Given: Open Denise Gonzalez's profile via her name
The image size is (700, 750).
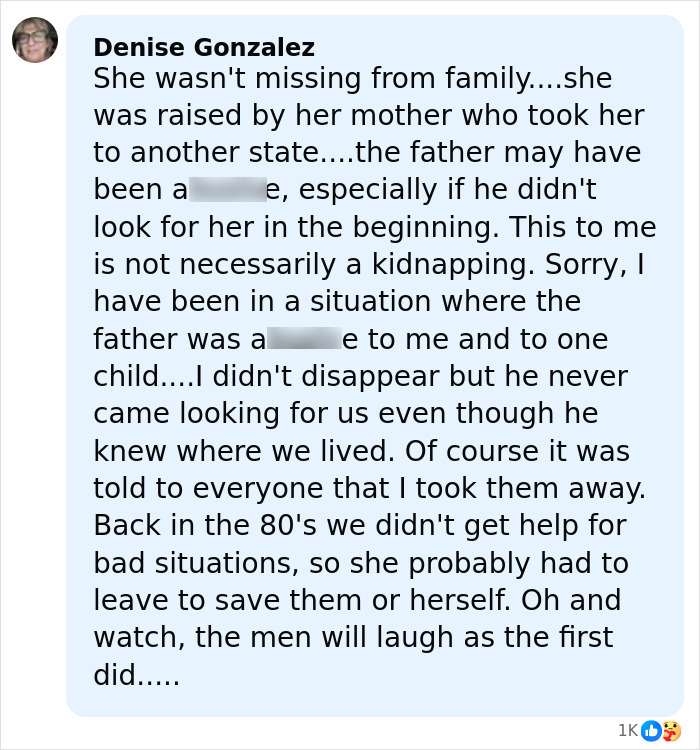Looking at the screenshot, I should 204,47.
